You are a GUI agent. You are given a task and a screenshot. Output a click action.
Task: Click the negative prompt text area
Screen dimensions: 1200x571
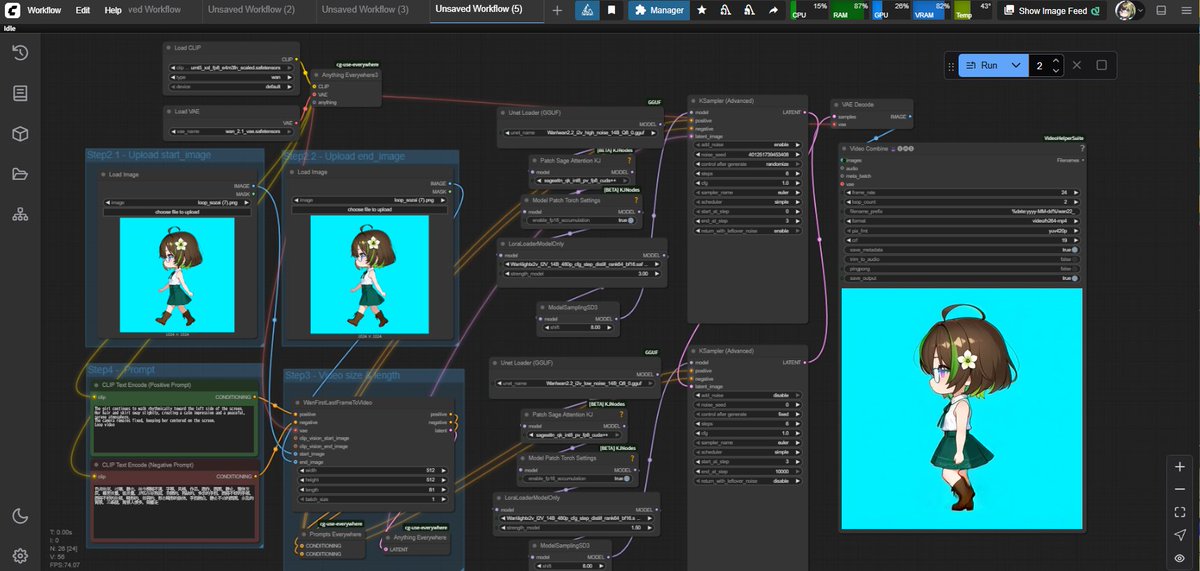pos(175,510)
